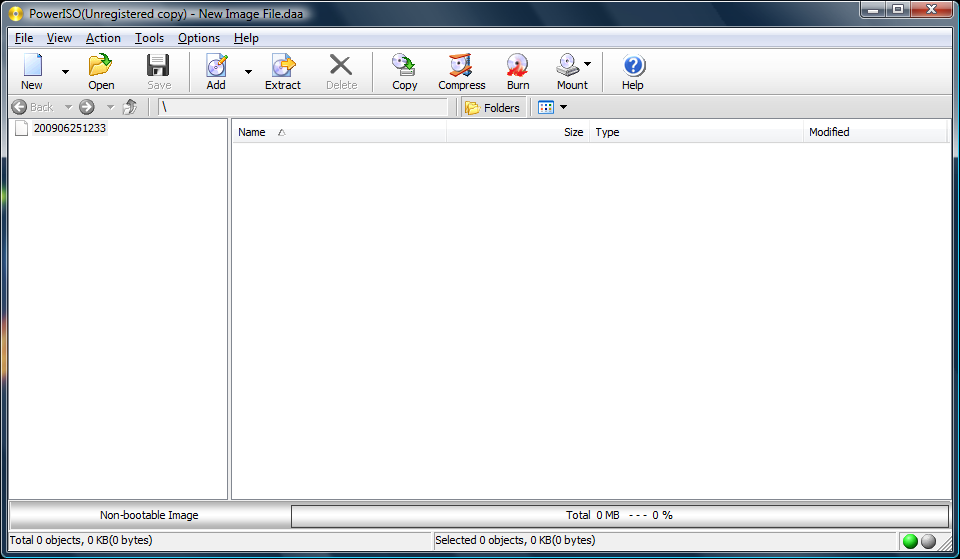Open the Action menu
Screen dimensions: 960x559
point(103,38)
